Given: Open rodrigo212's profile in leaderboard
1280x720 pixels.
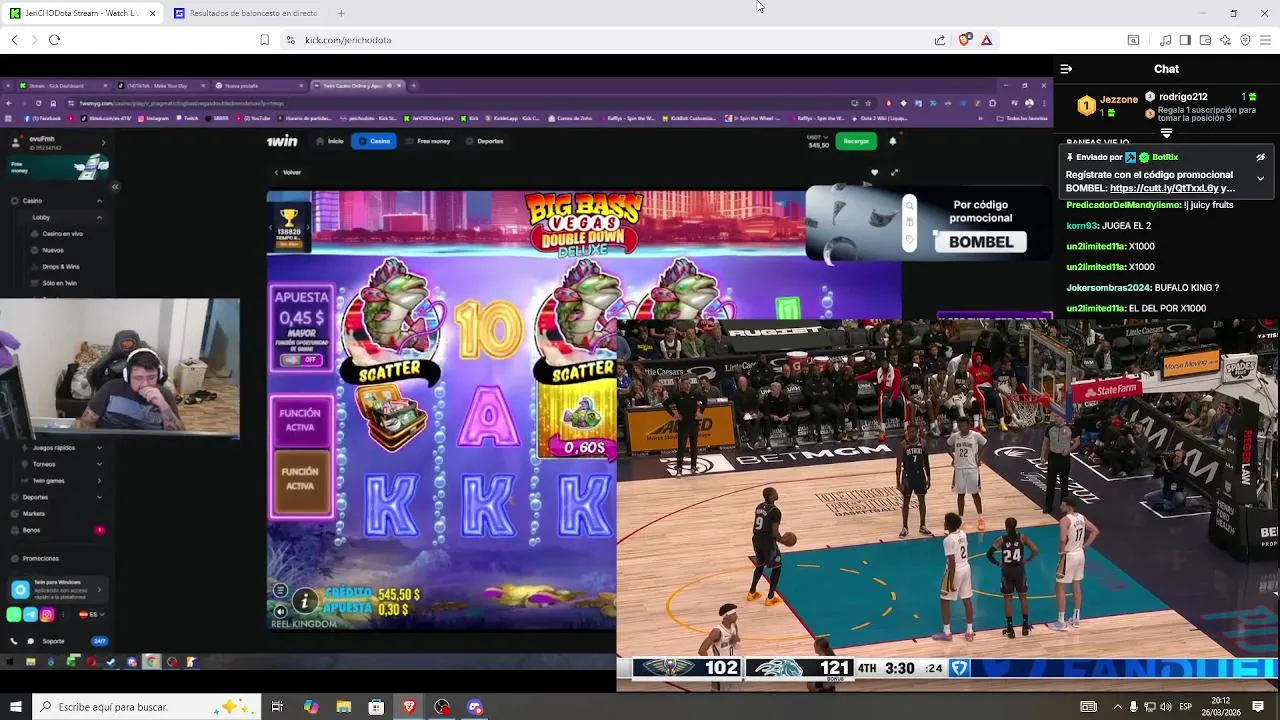Looking at the screenshot, I should click(1183, 97).
